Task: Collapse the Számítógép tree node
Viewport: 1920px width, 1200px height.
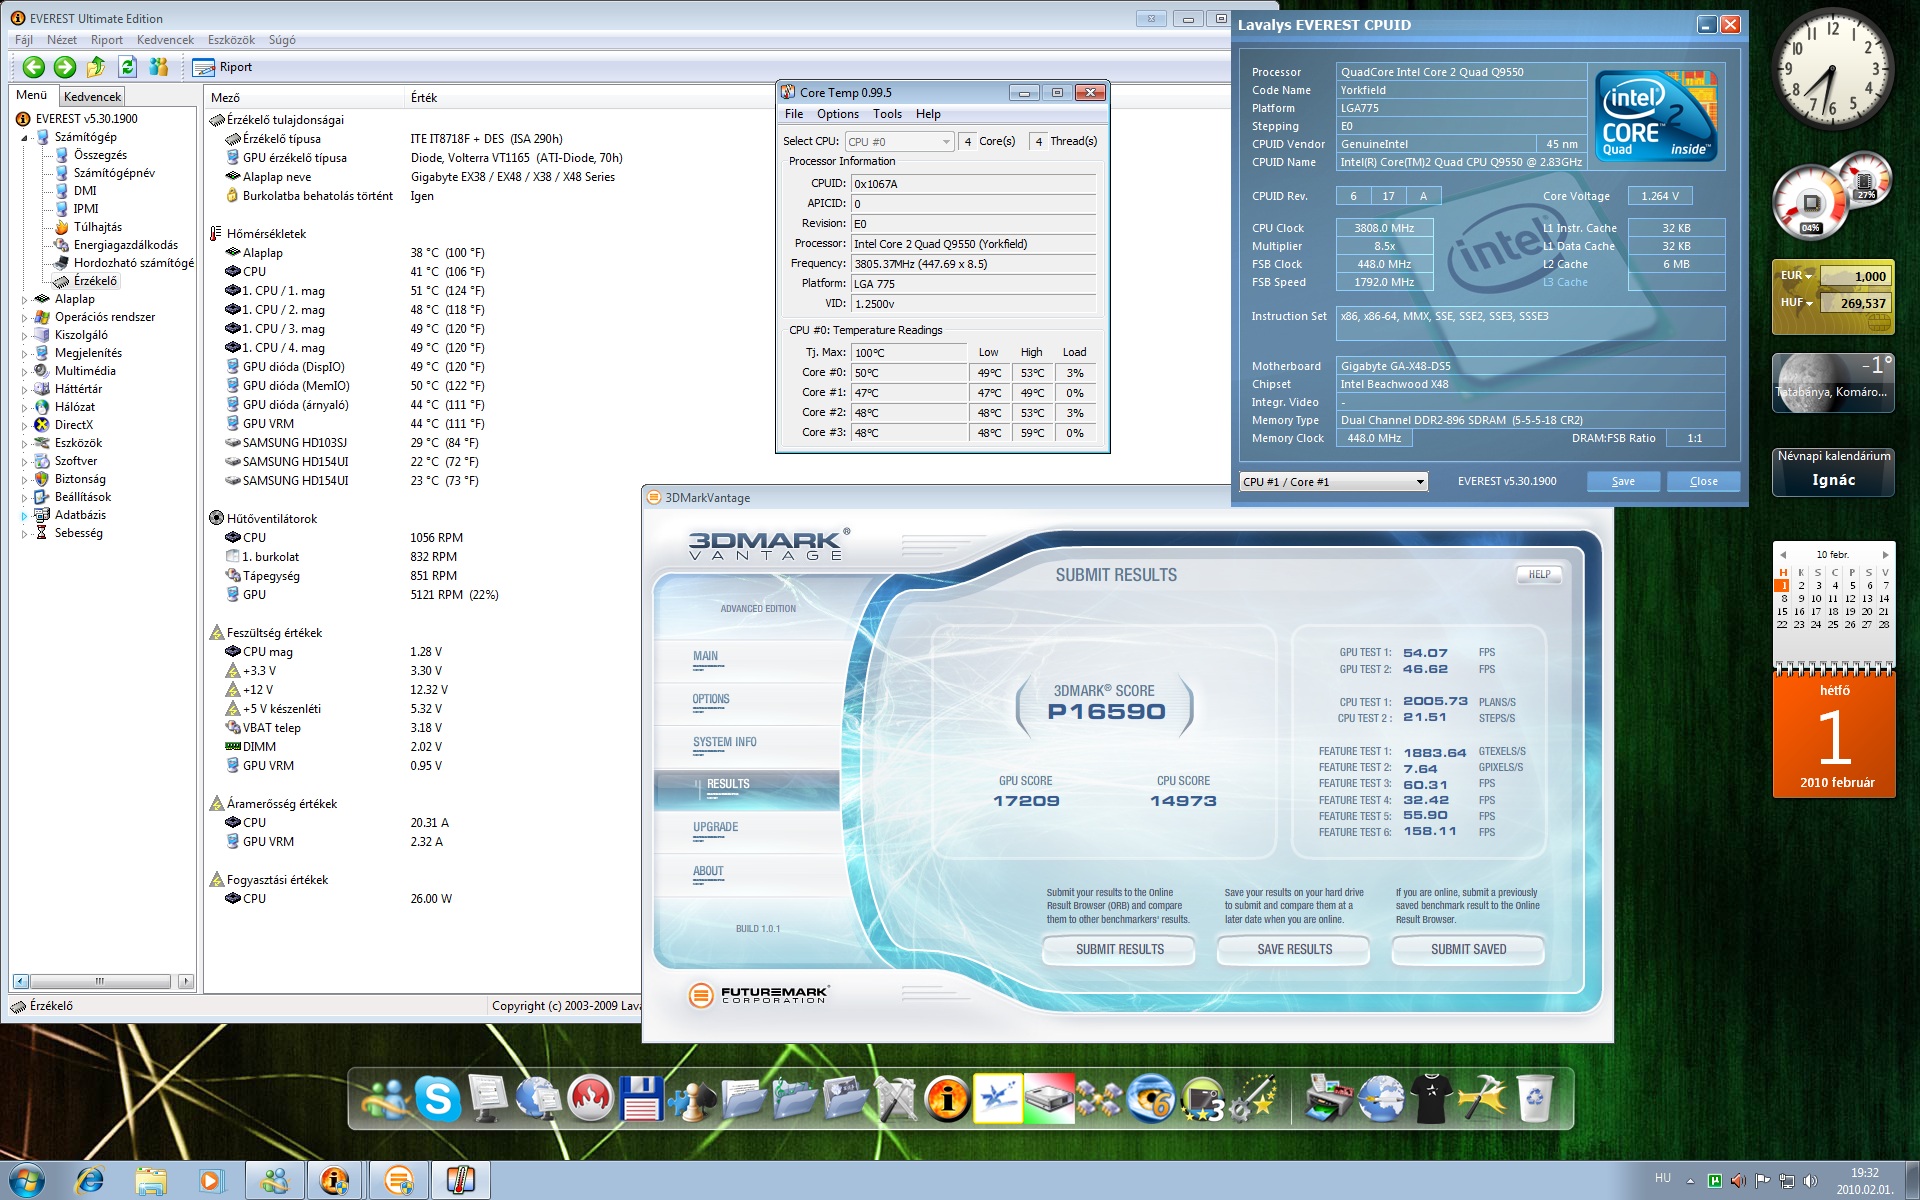Action: point(25,137)
